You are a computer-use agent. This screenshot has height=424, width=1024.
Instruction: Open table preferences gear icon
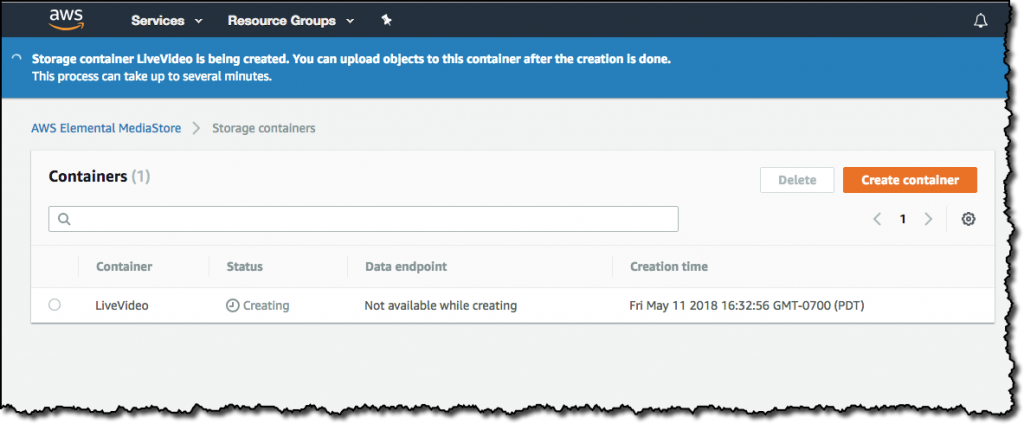click(968, 219)
